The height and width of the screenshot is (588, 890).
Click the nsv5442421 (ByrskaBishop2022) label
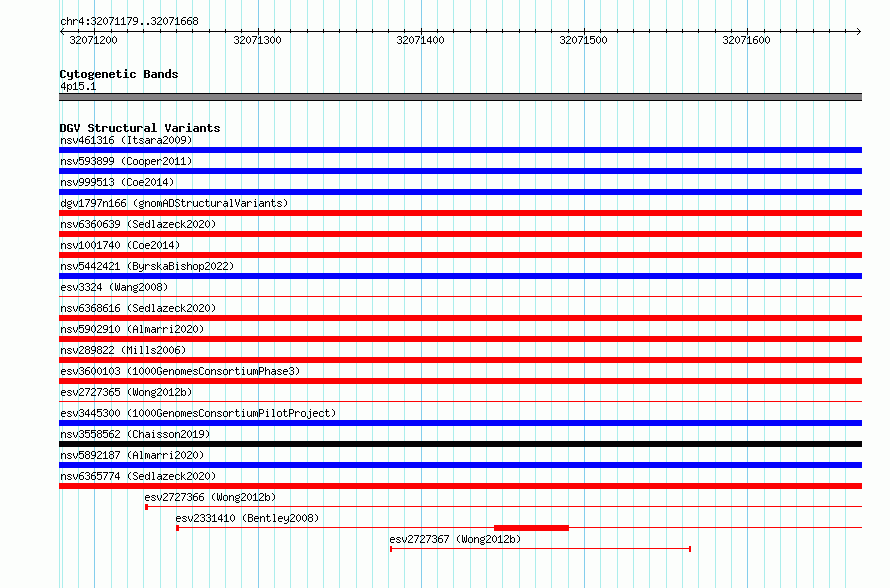(x=147, y=266)
